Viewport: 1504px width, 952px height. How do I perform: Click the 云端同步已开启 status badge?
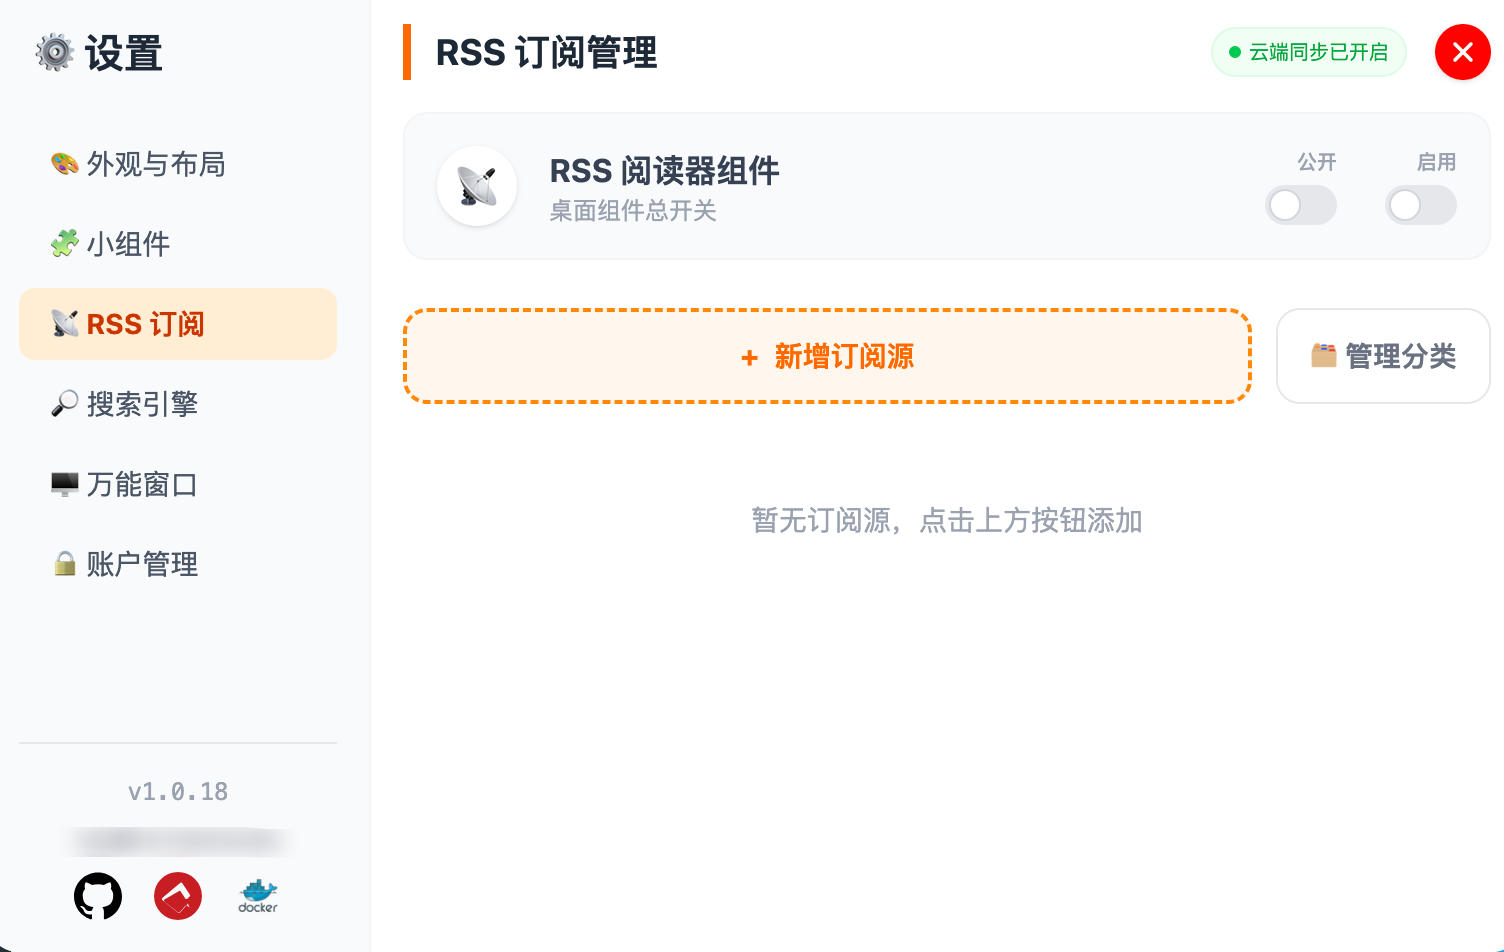[x=1308, y=52]
